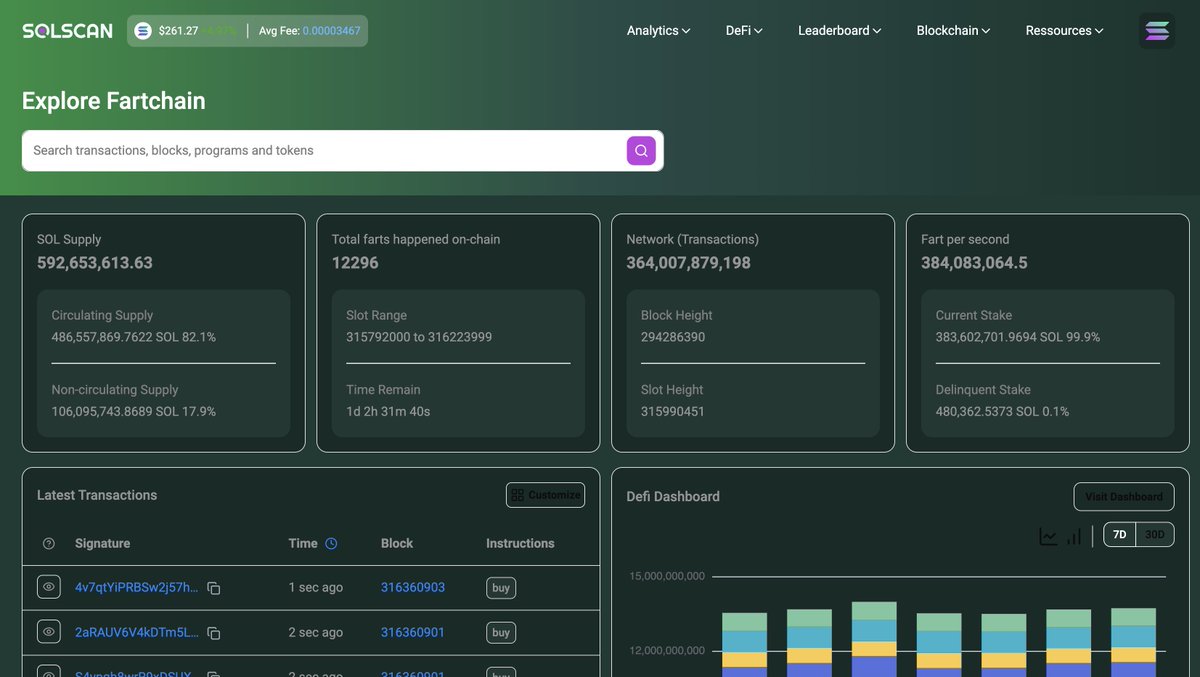
Task: Click the SOL Supply value 592,653,613.63
Action: (95, 263)
